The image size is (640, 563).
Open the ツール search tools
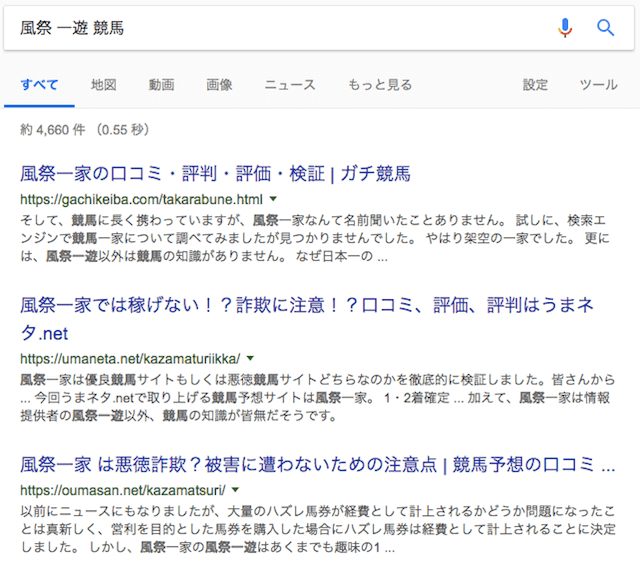pos(598,85)
